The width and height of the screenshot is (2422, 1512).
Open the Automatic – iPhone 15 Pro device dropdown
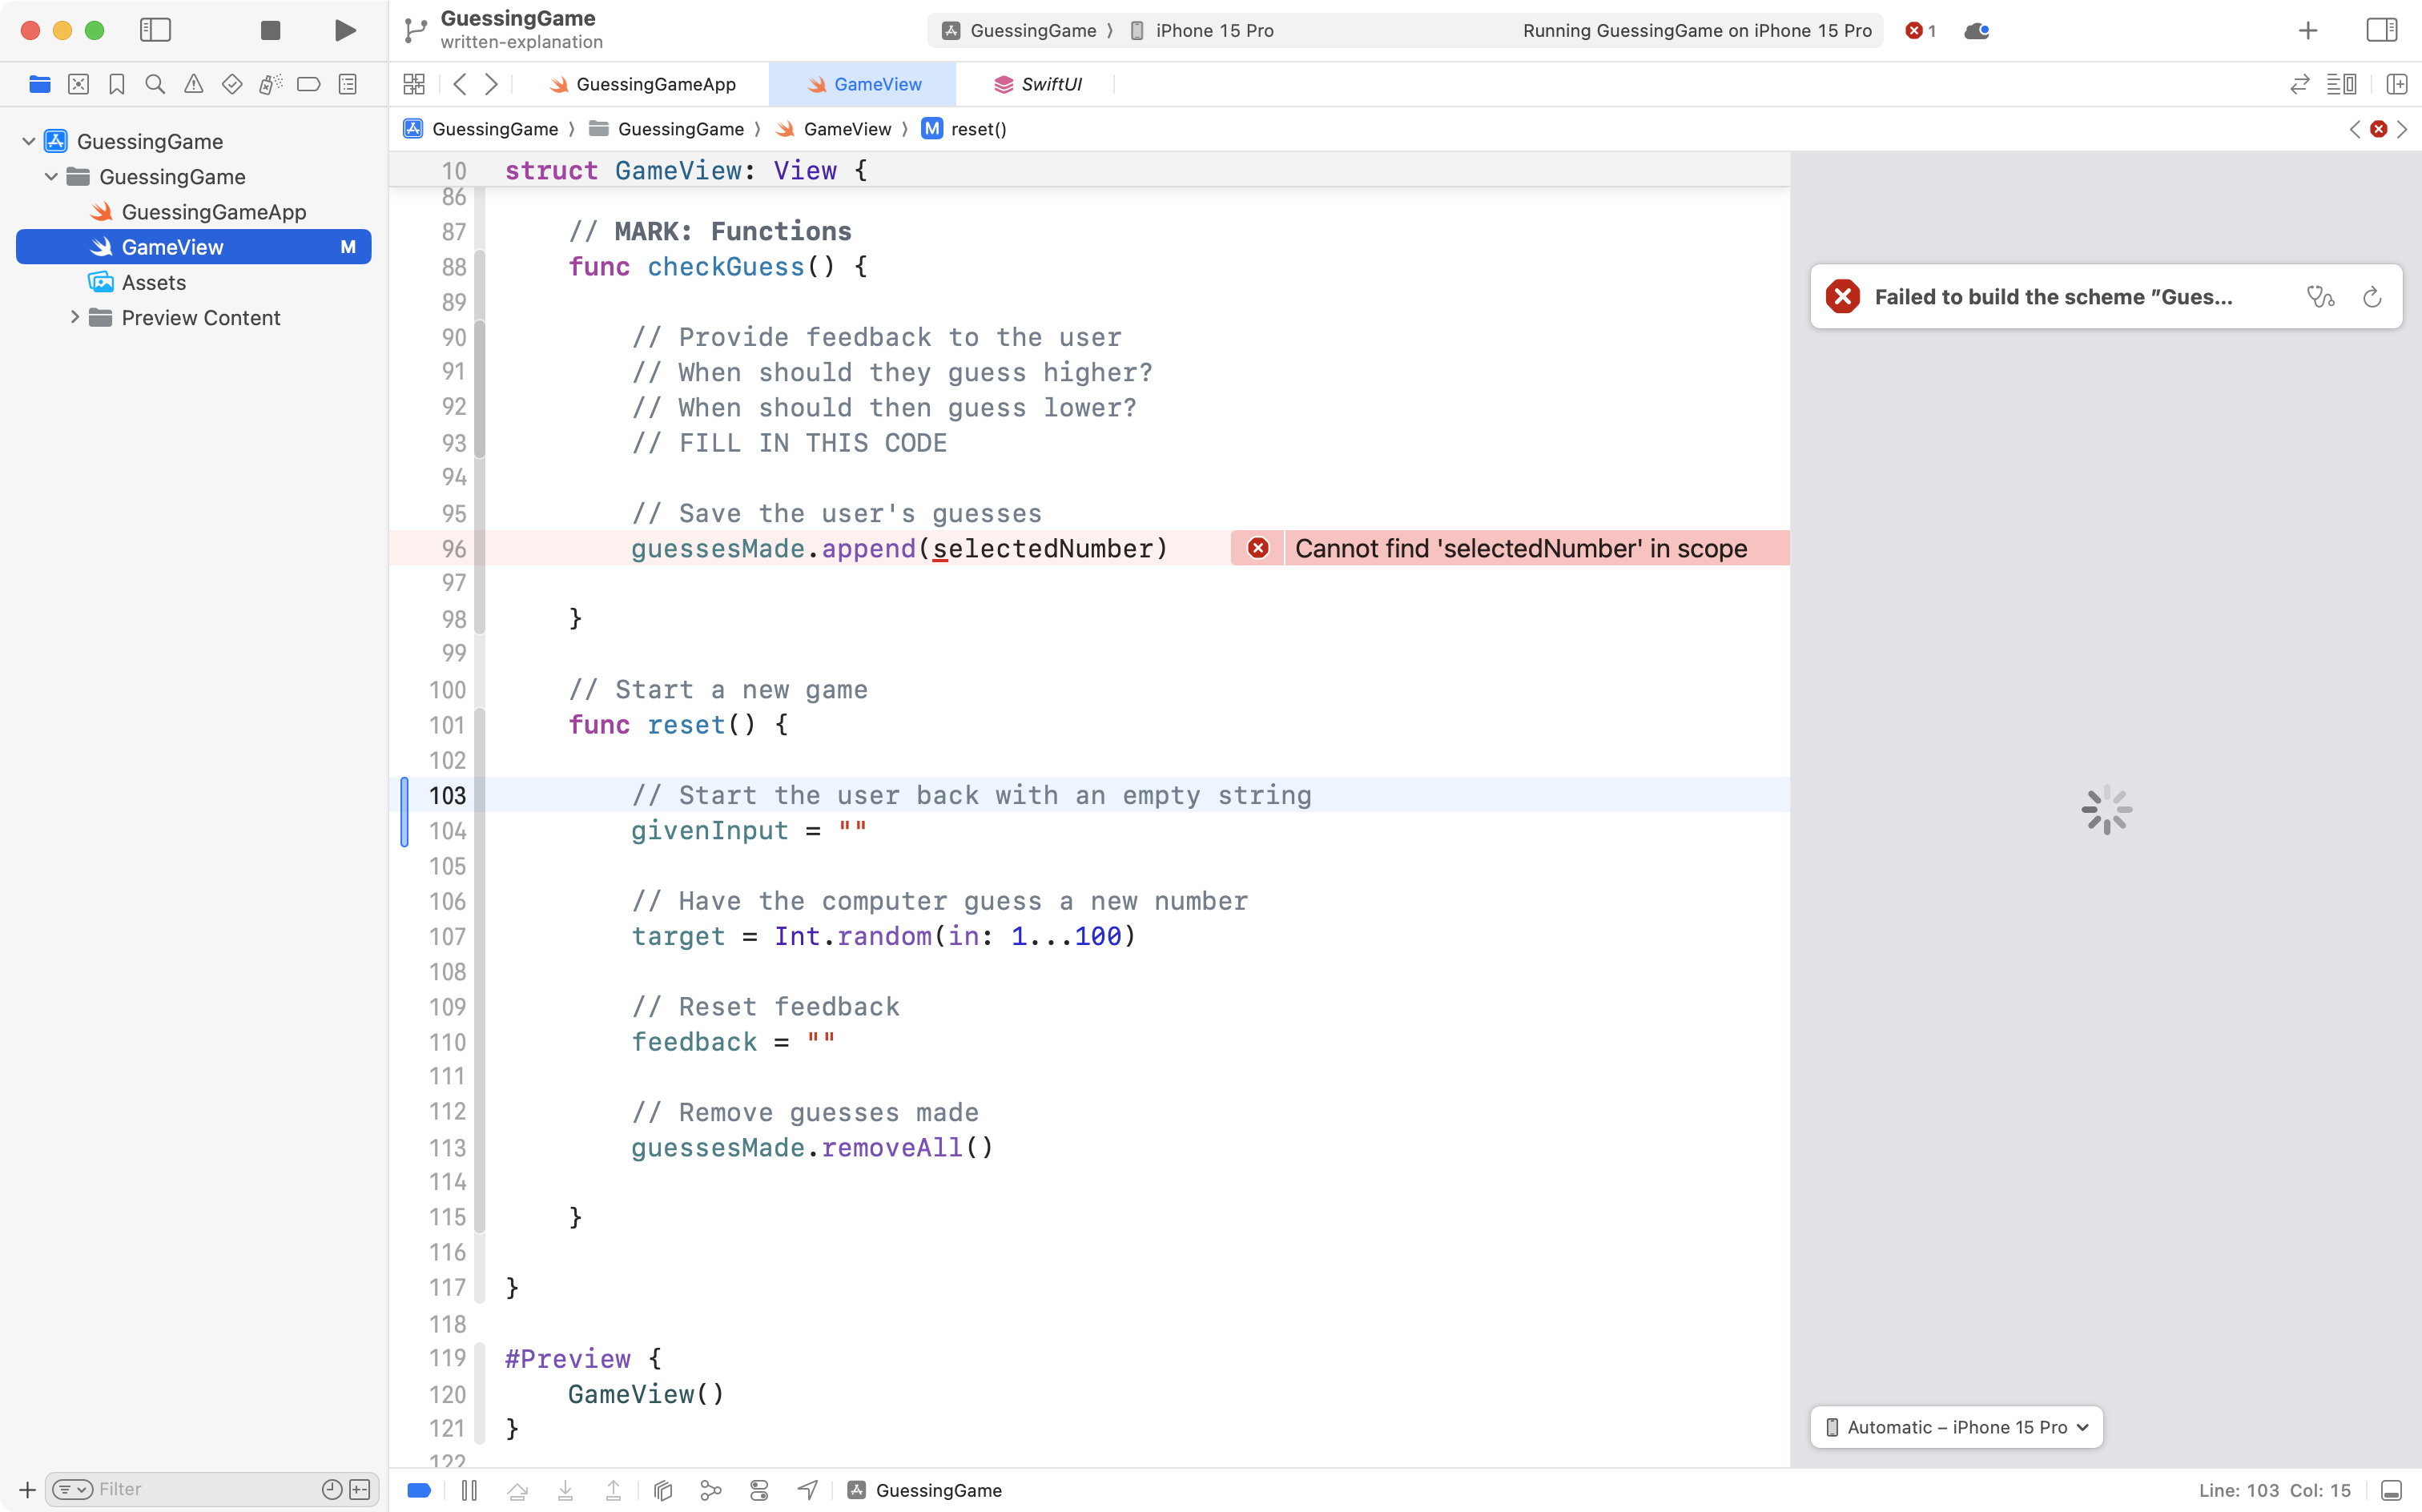tap(1954, 1427)
